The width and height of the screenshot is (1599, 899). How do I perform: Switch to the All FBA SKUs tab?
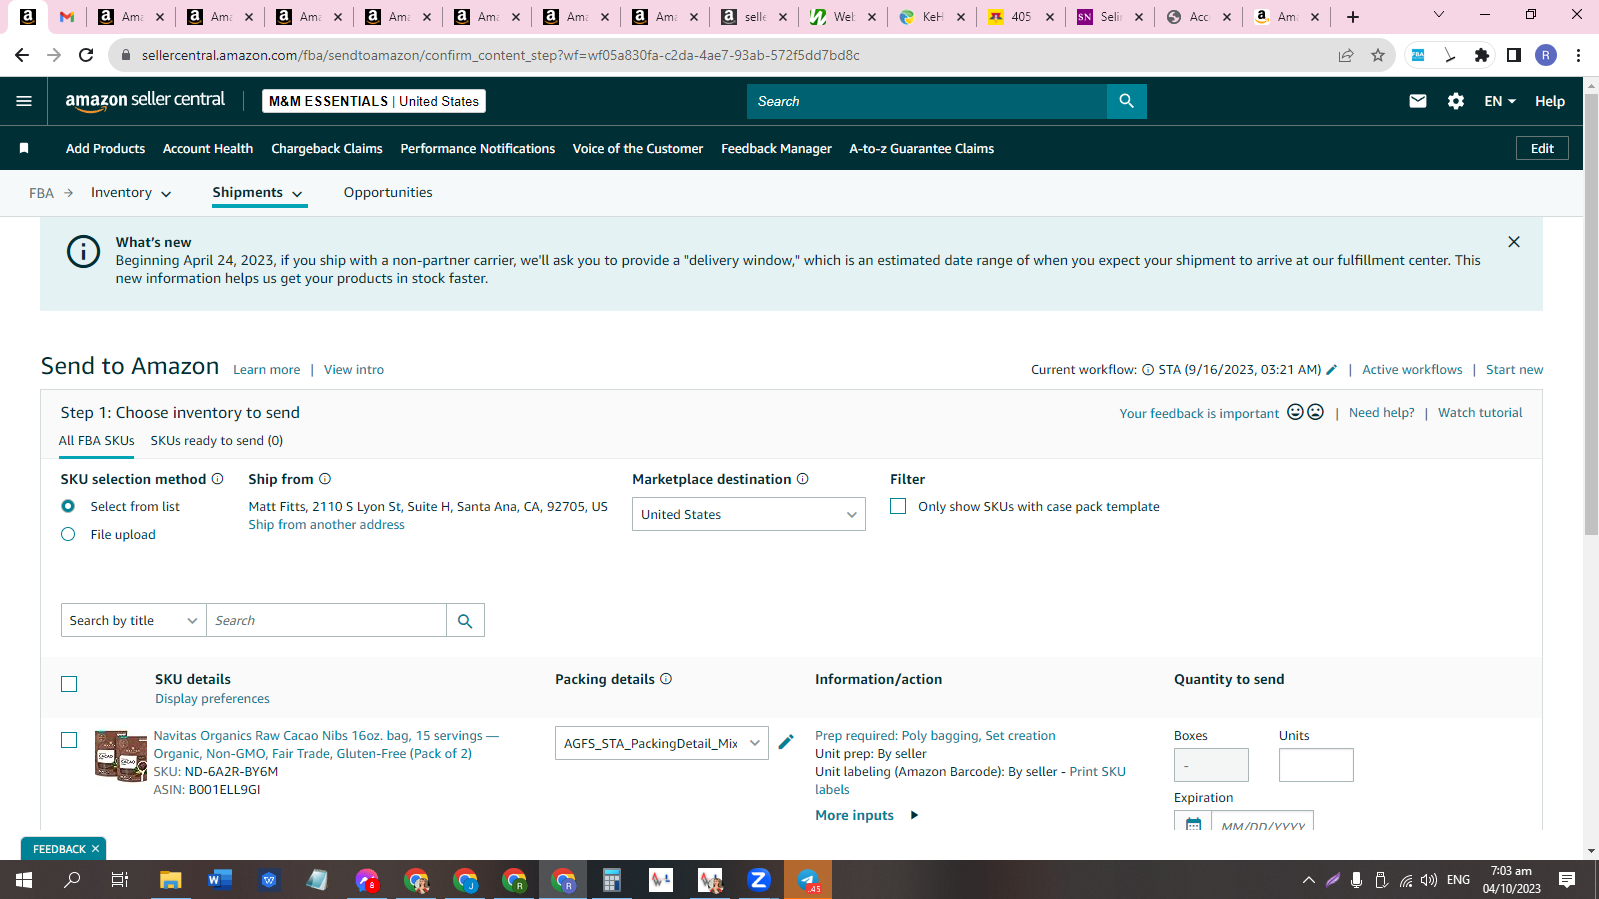click(96, 441)
